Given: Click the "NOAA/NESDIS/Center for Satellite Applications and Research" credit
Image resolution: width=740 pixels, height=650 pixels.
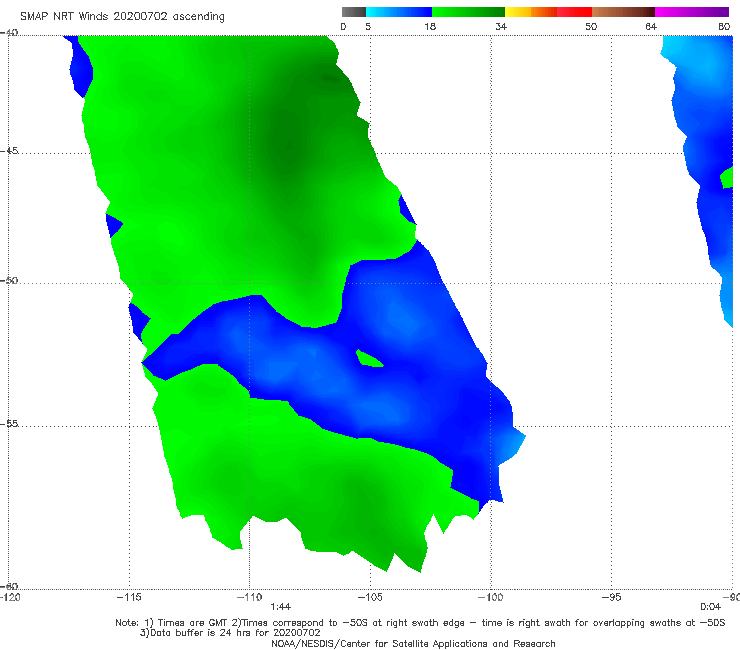Looking at the screenshot, I should (x=413, y=644).
